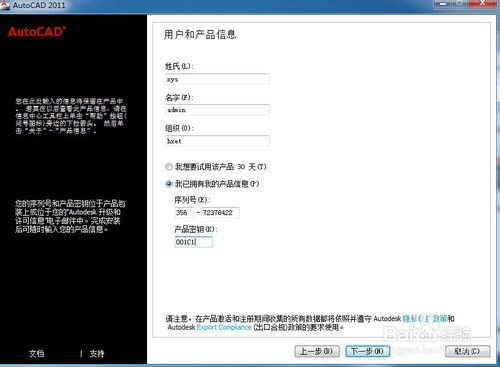Proceed with the 下一步 button
Screen dimensions: 500x367
click(368, 351)
